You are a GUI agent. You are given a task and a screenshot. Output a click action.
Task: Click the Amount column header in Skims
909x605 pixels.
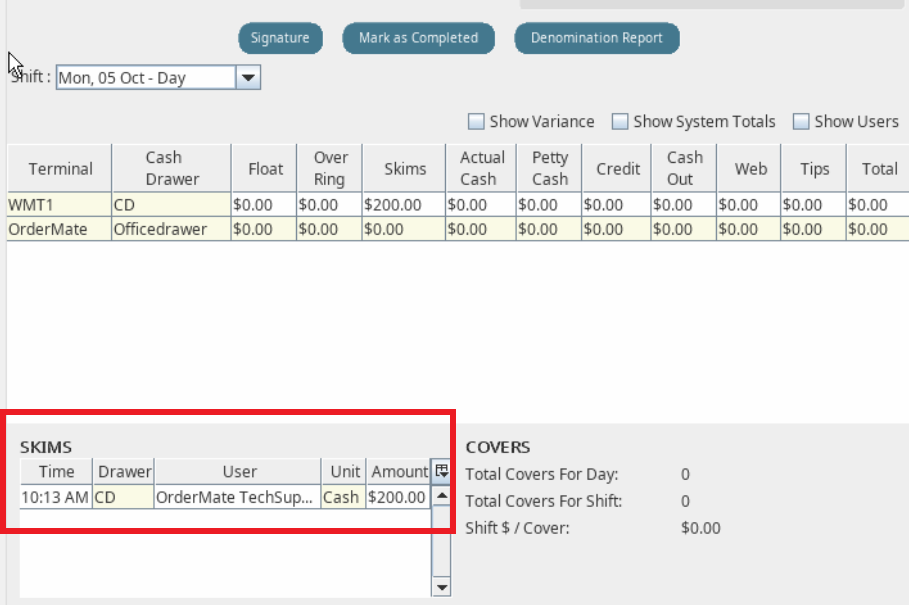399,472
